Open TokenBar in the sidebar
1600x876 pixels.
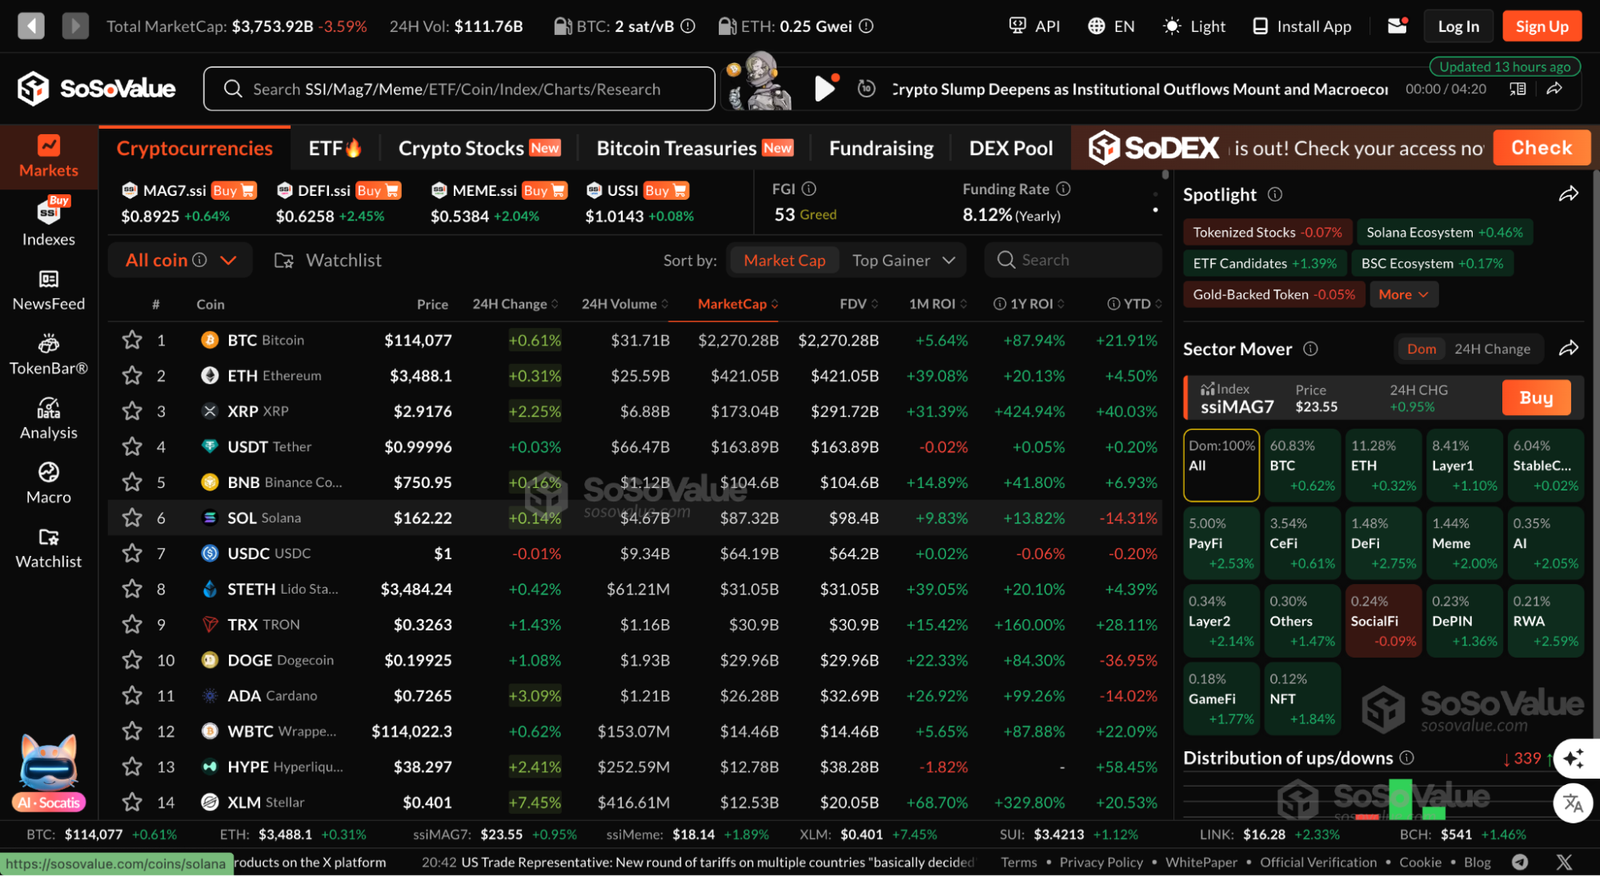pos(48,355)
